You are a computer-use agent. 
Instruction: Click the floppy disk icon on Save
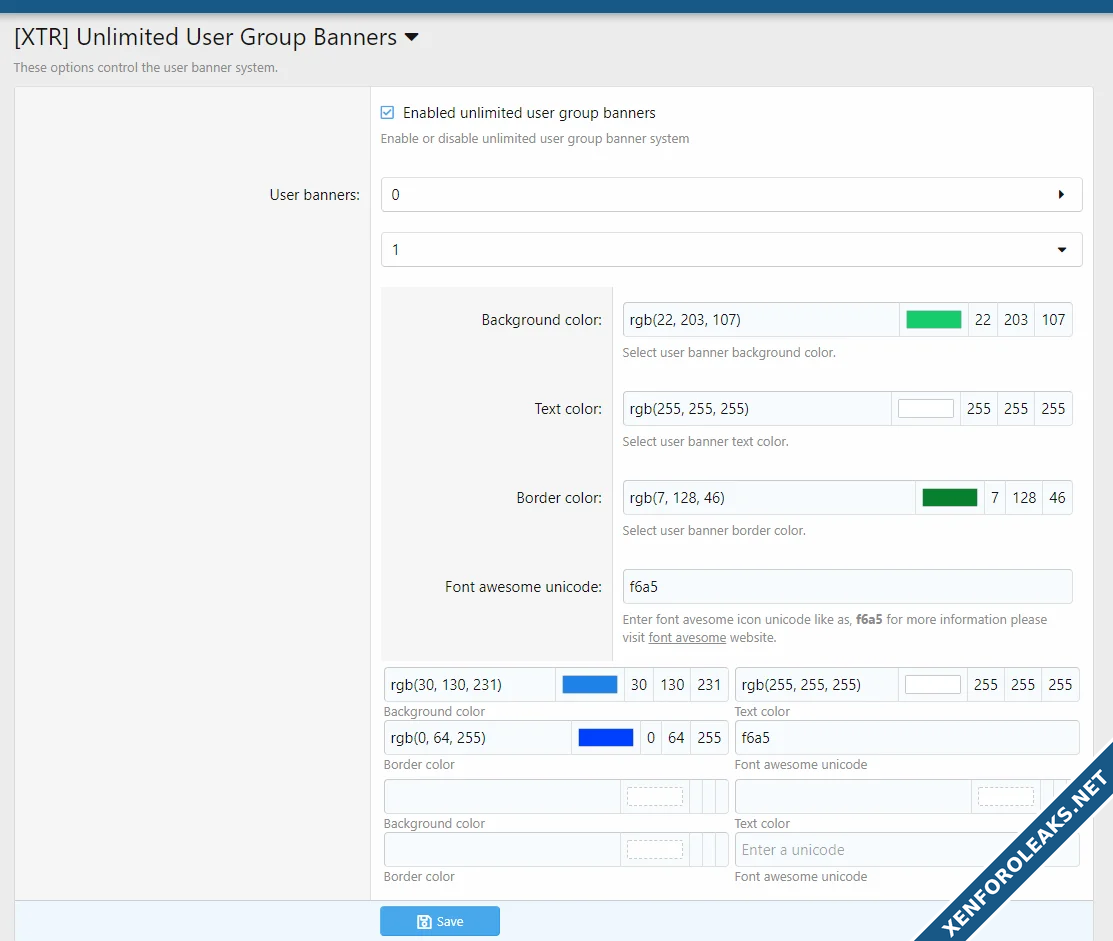(424, 921)
